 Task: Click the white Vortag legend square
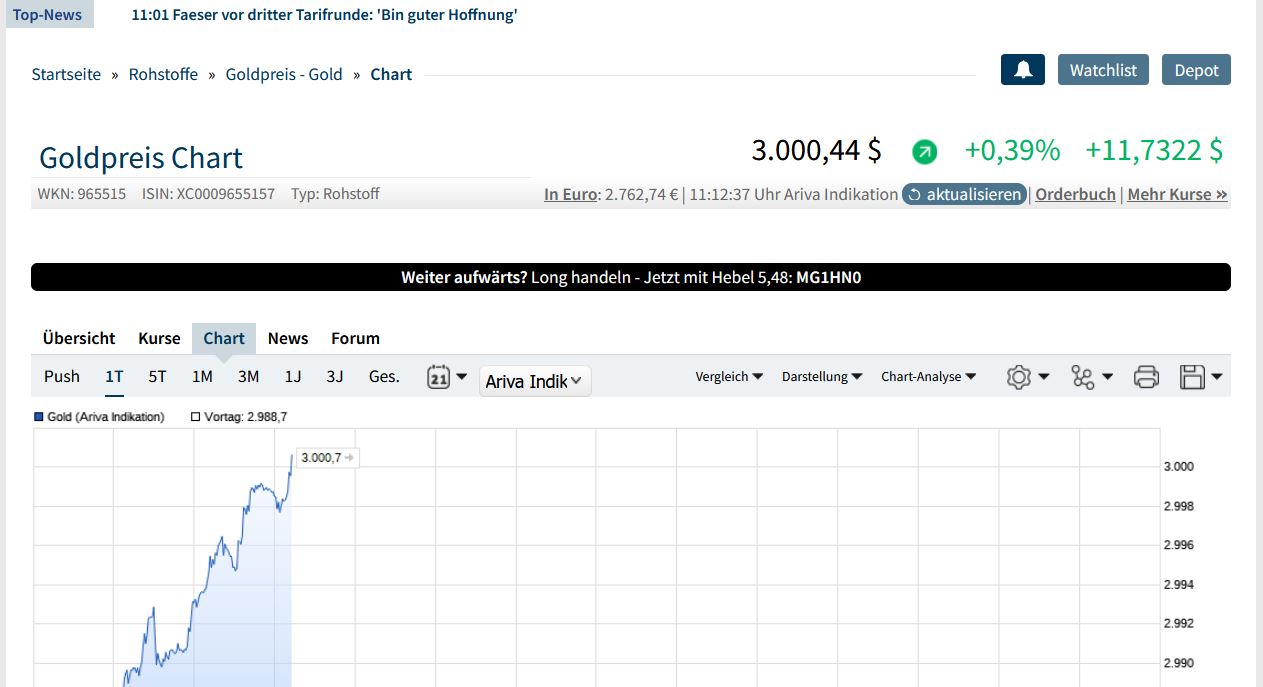[x=196, y=417]
